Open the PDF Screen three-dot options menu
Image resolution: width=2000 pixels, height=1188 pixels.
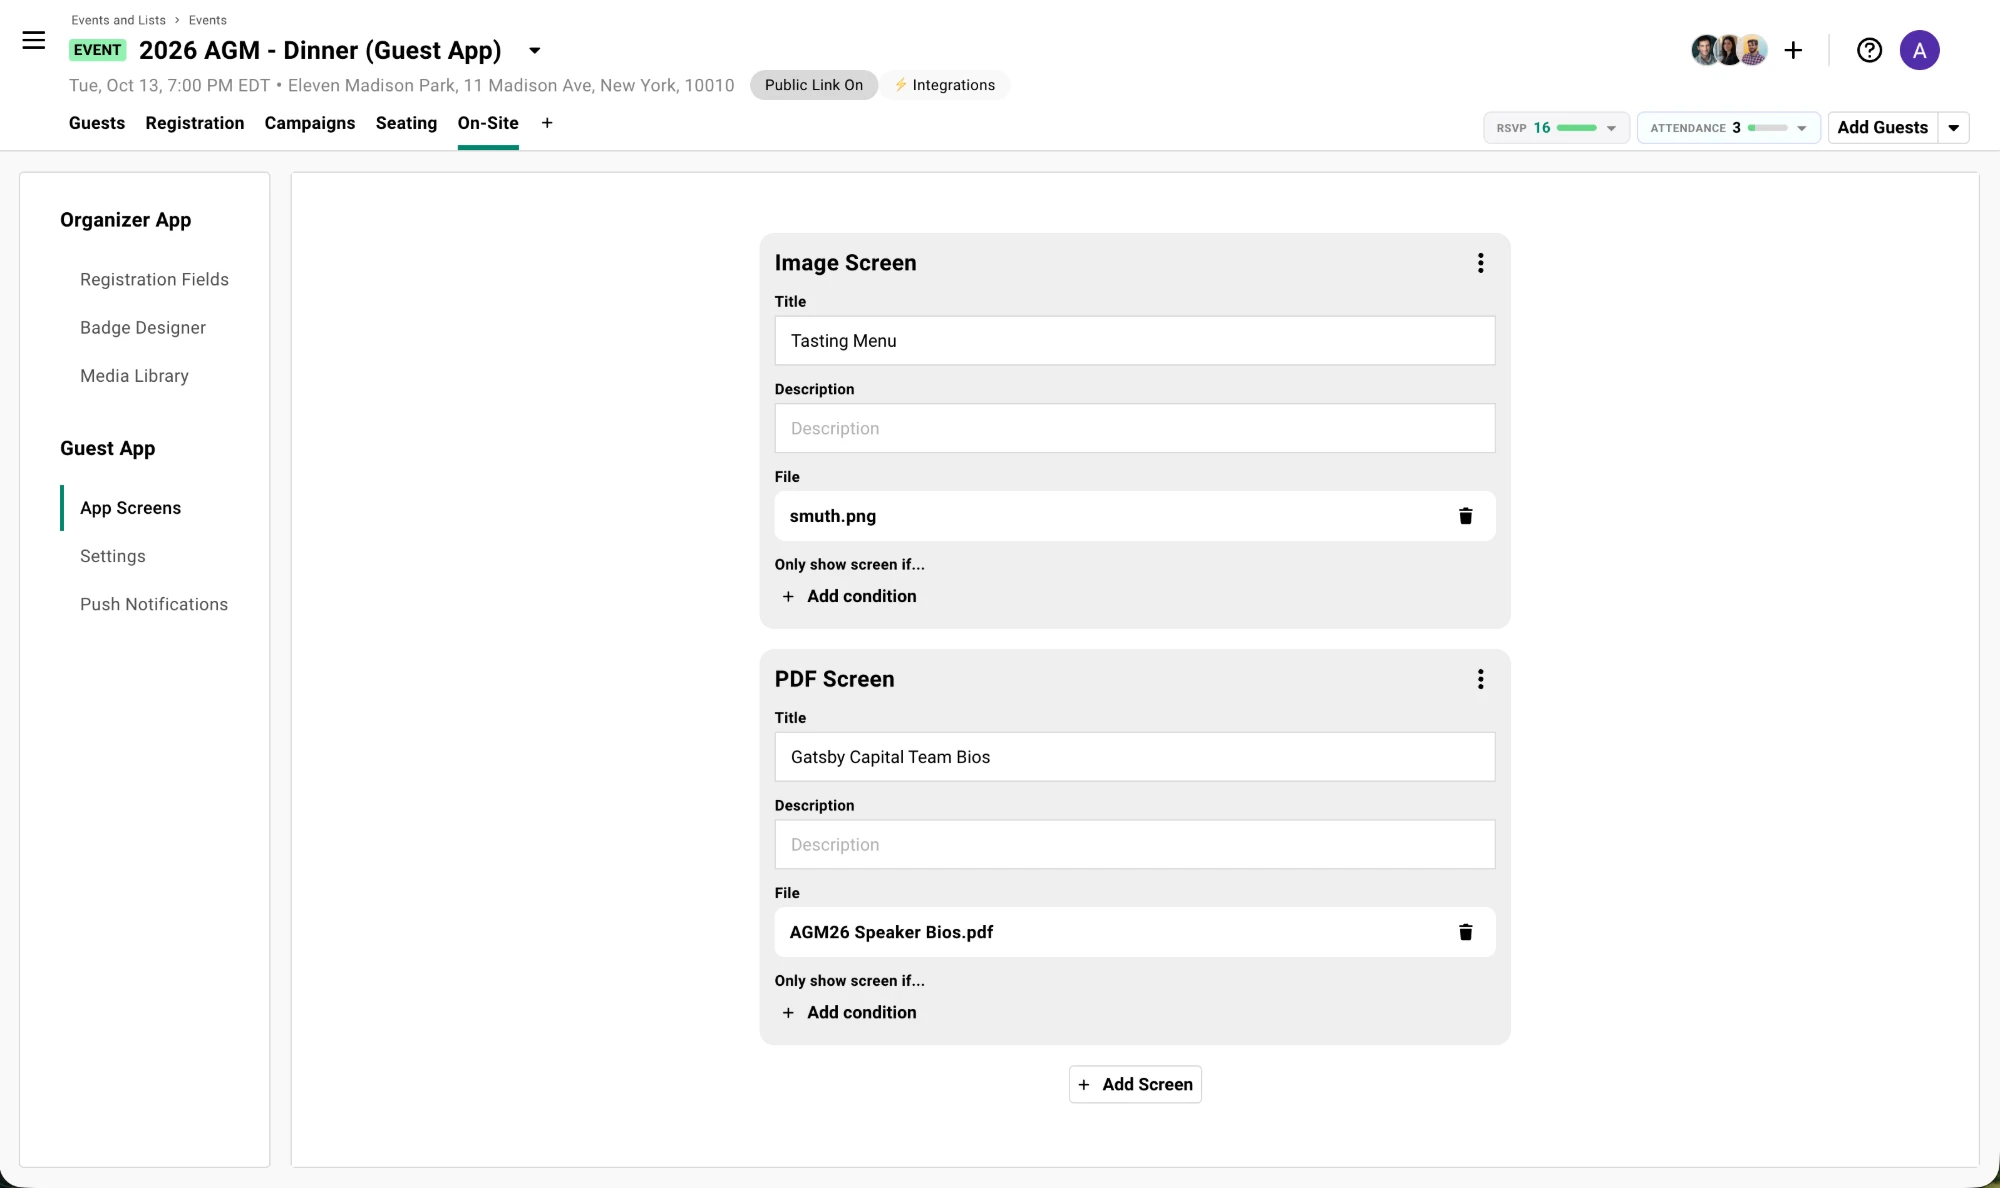[1480, 680]
